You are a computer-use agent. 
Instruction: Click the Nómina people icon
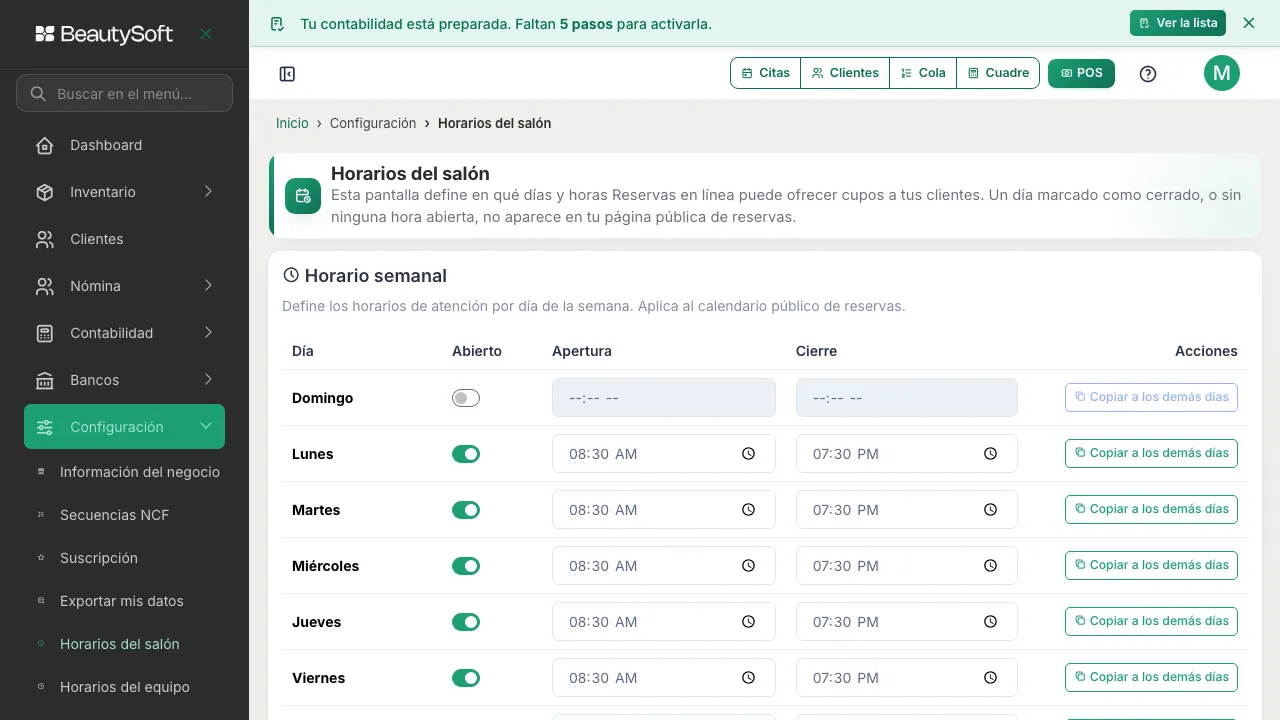pyautogui.click(x=45, y=286)
